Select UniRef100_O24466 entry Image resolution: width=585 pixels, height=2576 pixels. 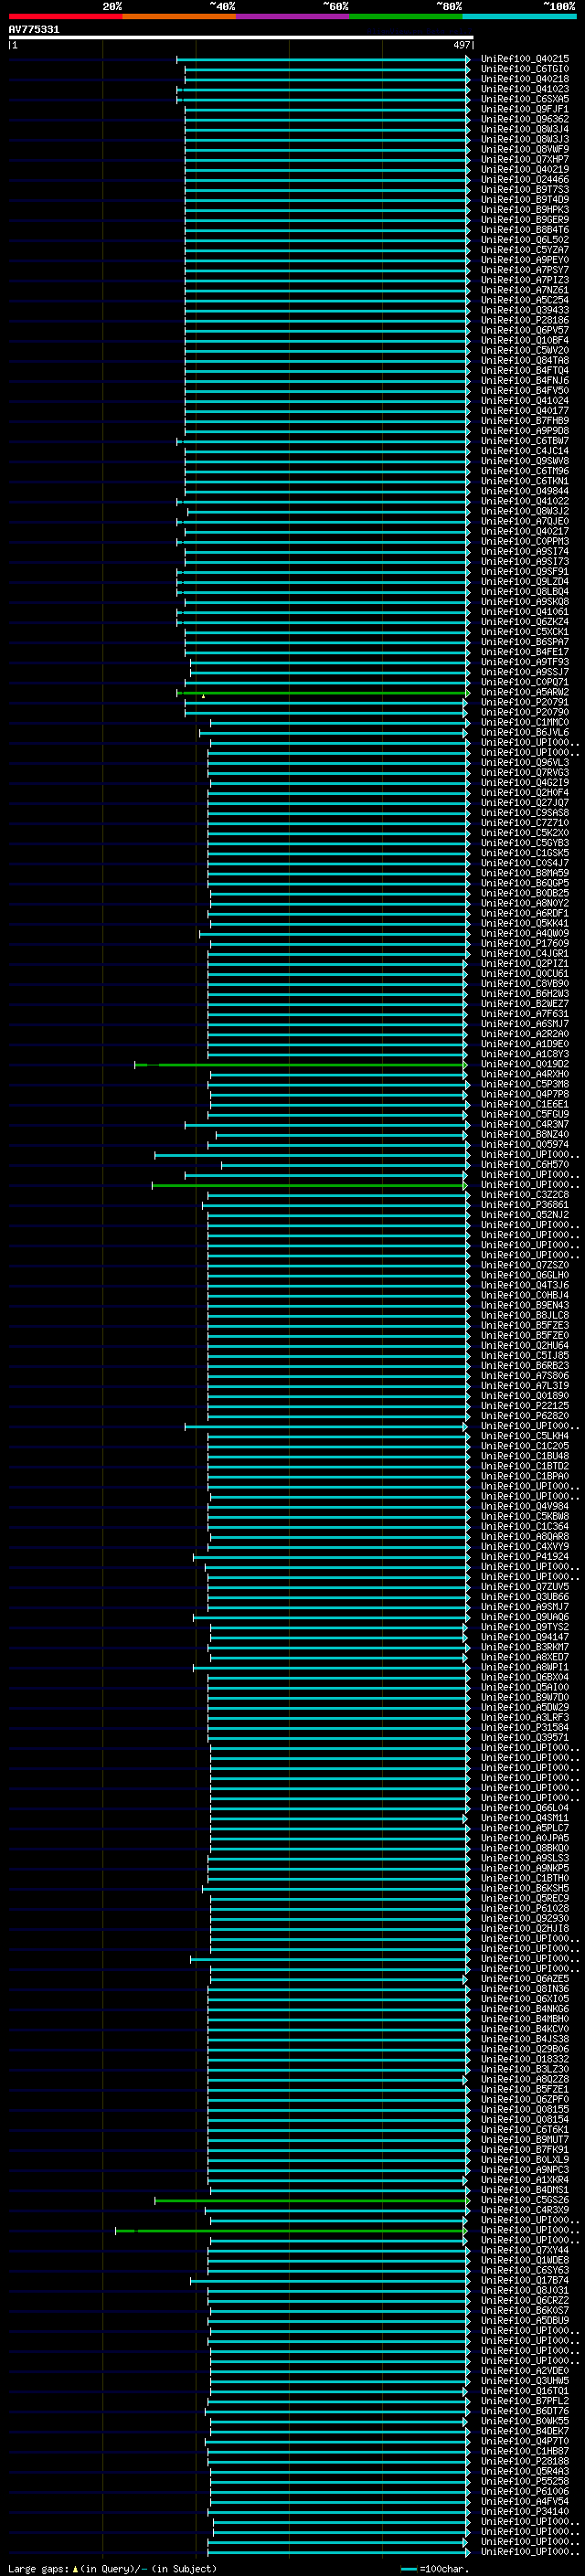click(x=525, y=180)
